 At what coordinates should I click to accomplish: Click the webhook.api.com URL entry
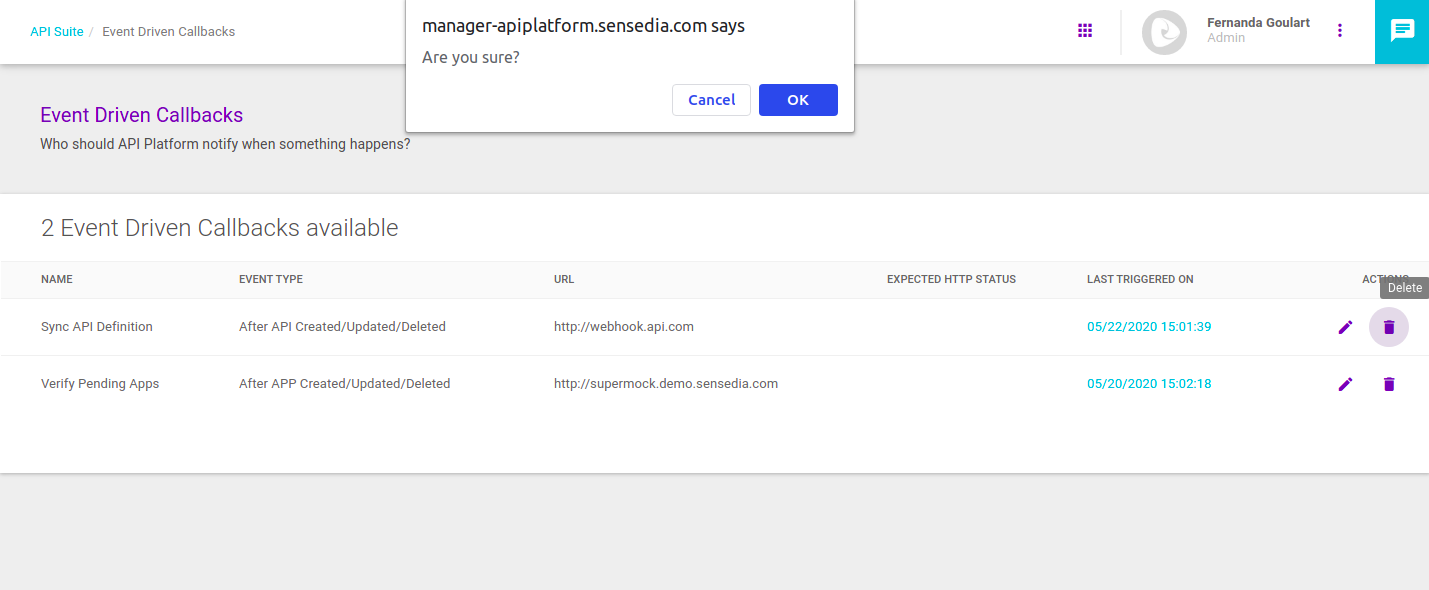(x=623, y=326)
